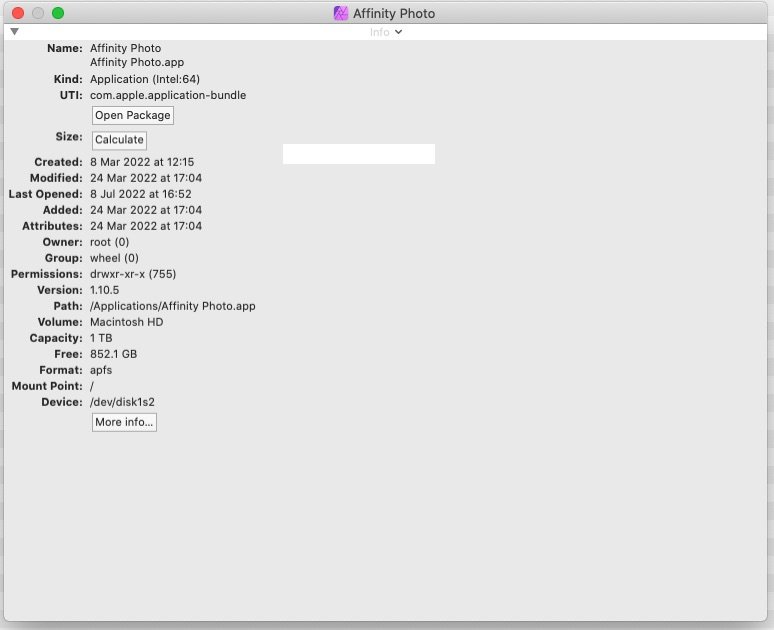The image size is (774, 630).
Task: Select Created date '8 Mar 2022 at 12:15'
Action: [x=142, y=162]
